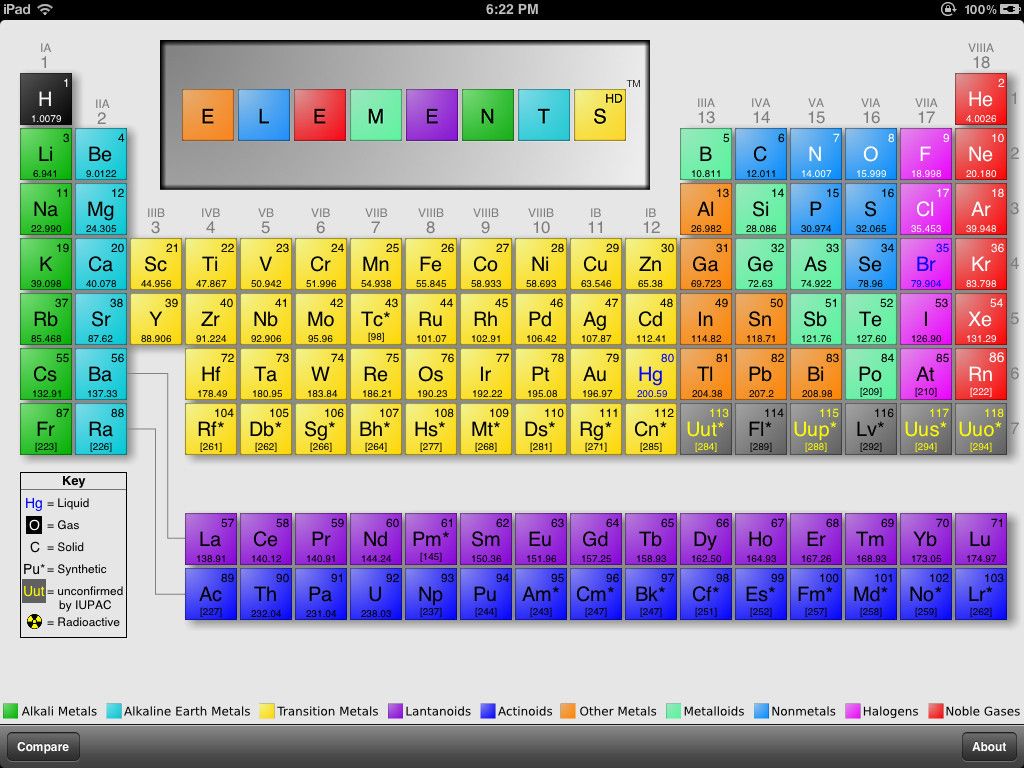Screen dimensions: 1024x768
Task: Tap the Lantanoids legend label
Action: (x=438, y=711)
